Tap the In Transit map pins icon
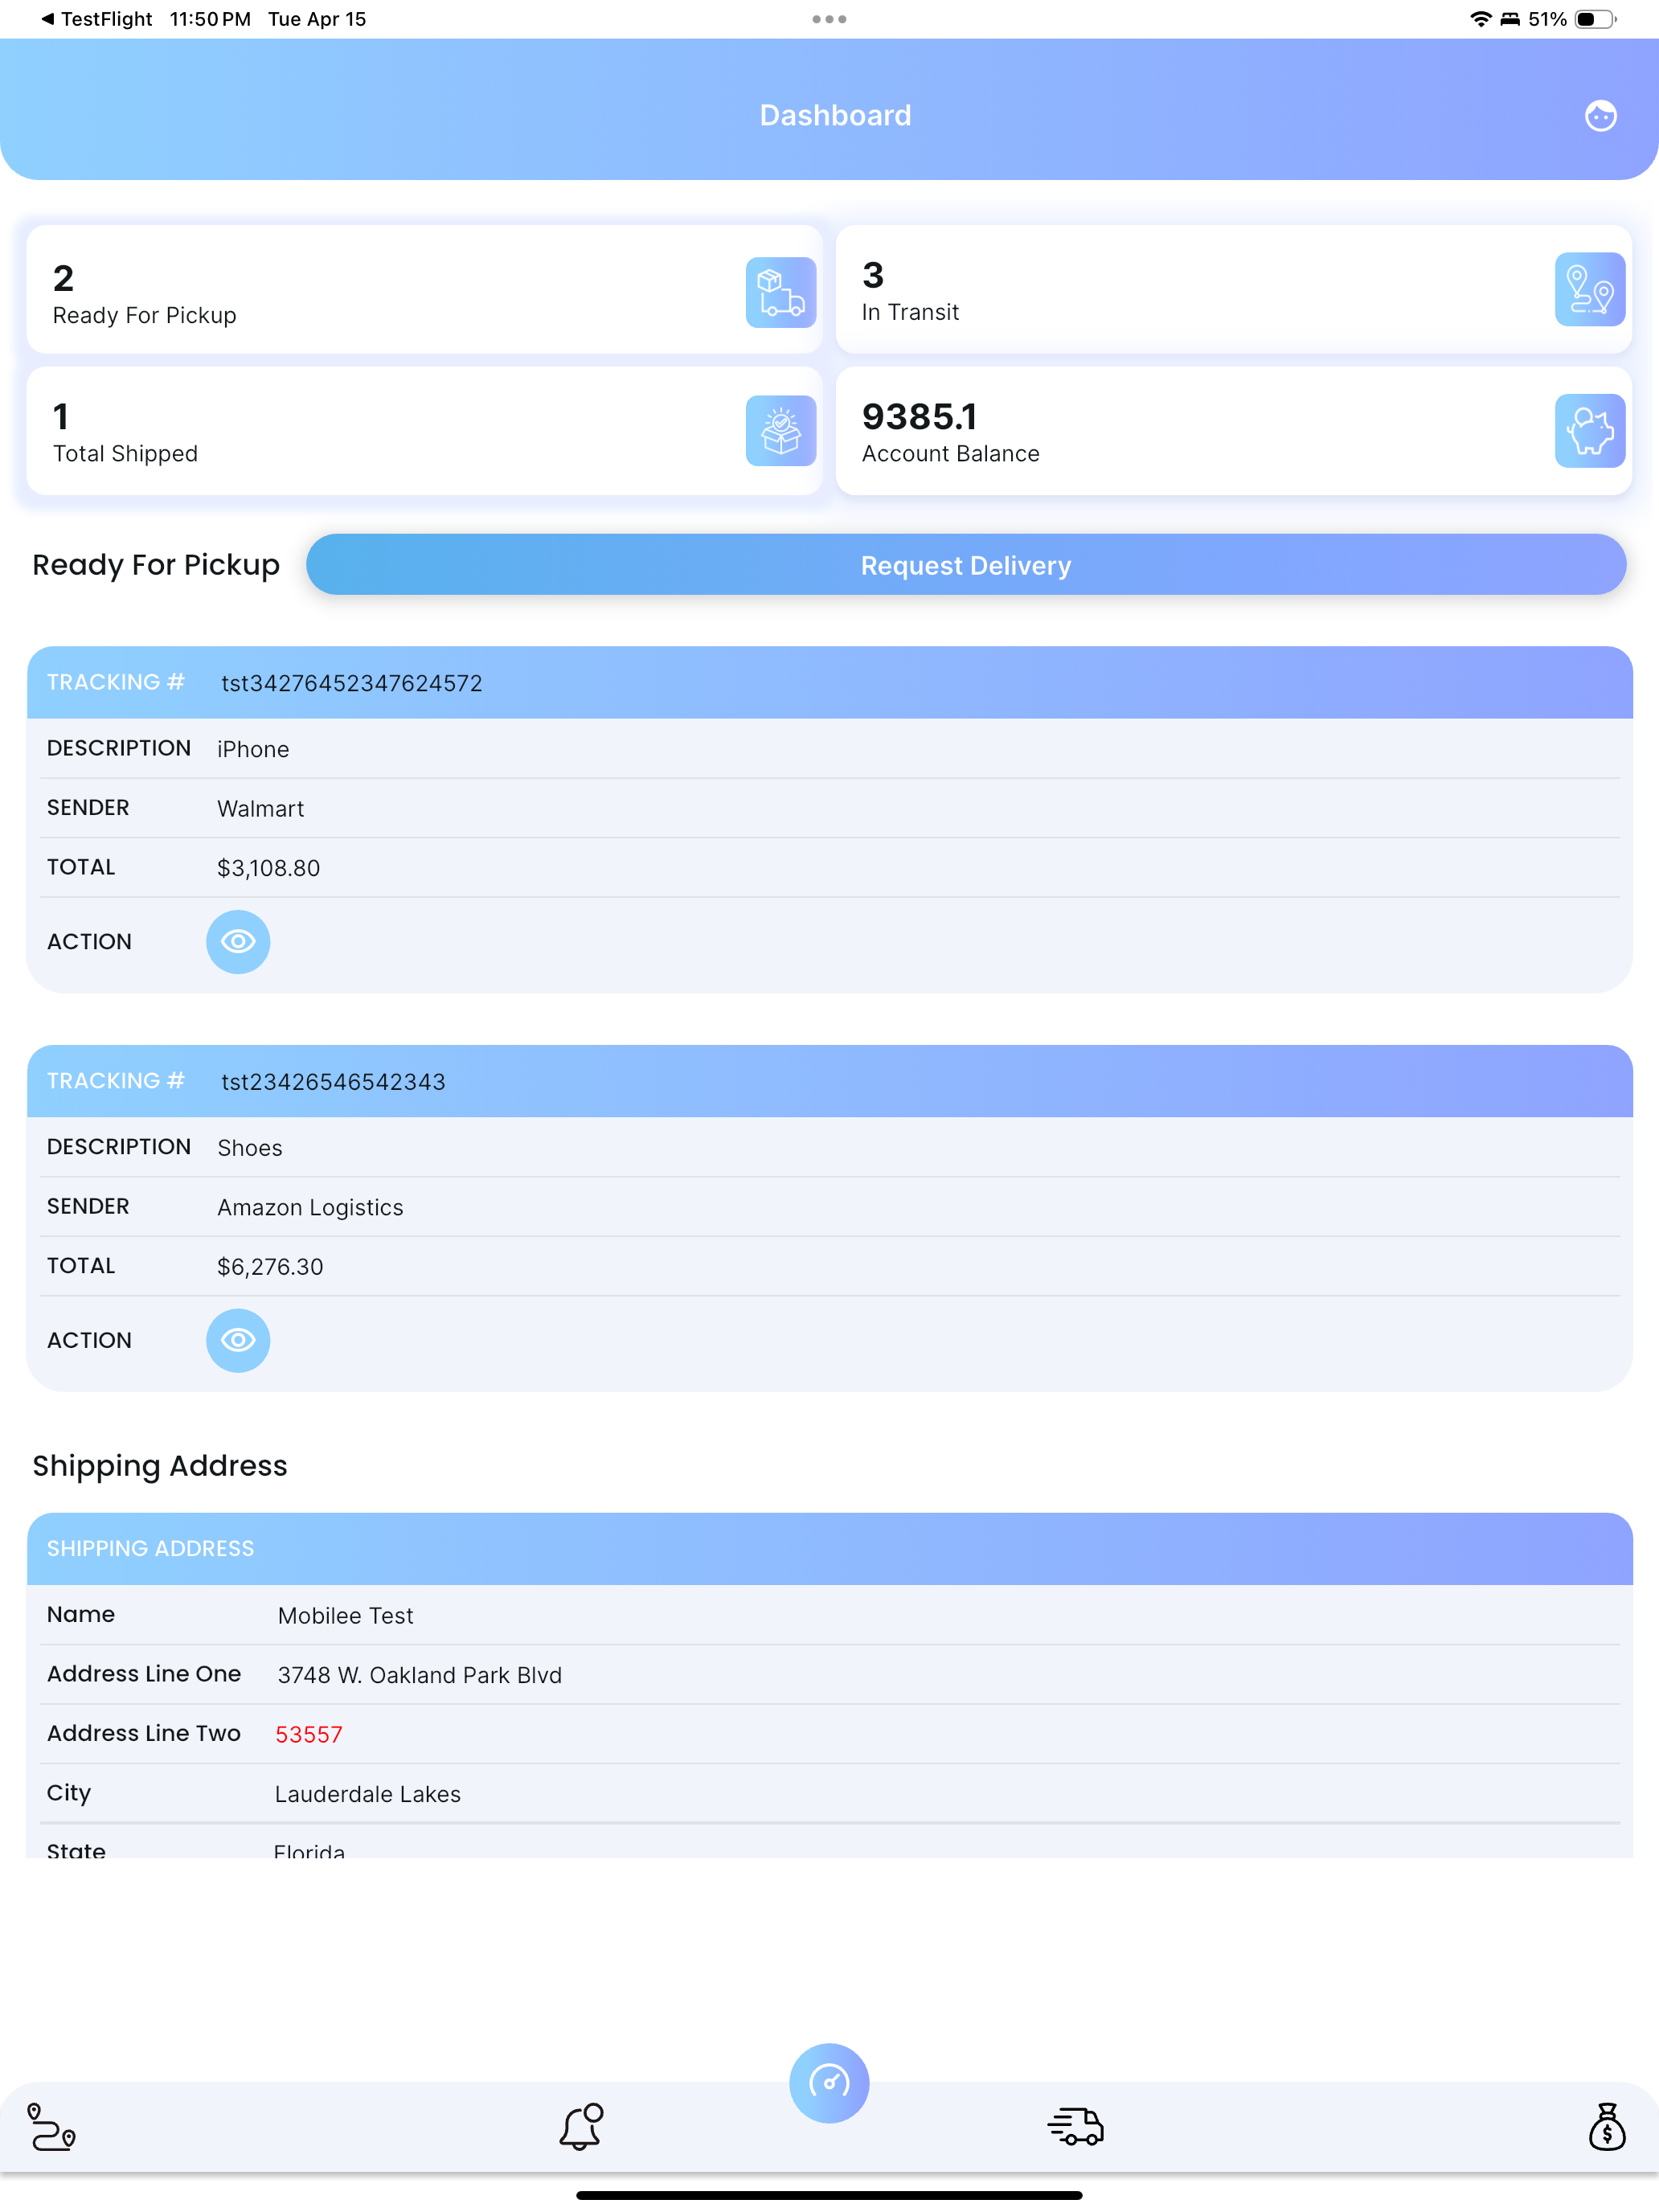 [1589, 289]
